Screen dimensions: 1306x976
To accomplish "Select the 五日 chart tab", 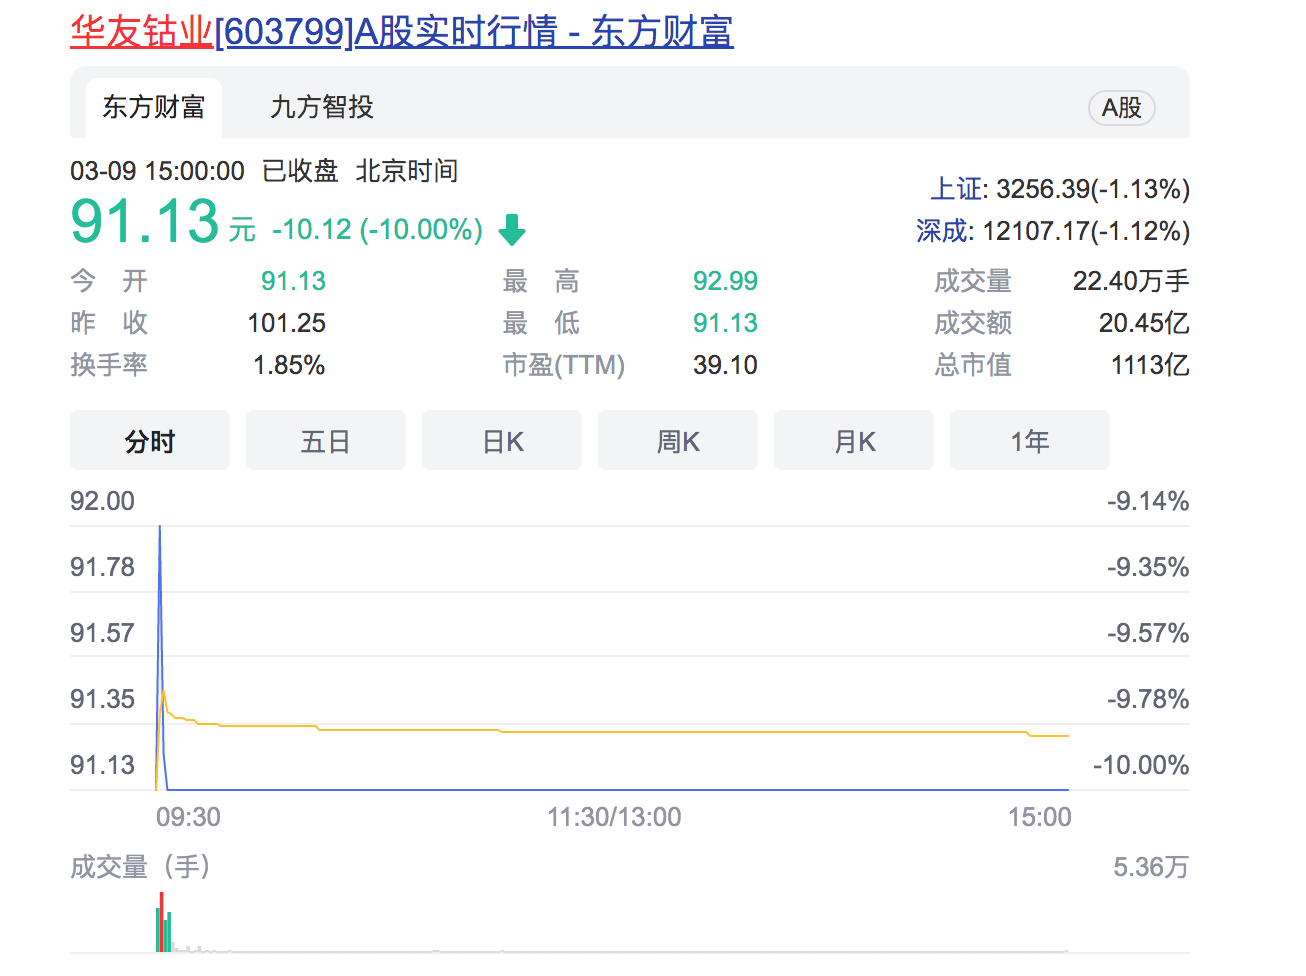I will (x=326, y=440).
